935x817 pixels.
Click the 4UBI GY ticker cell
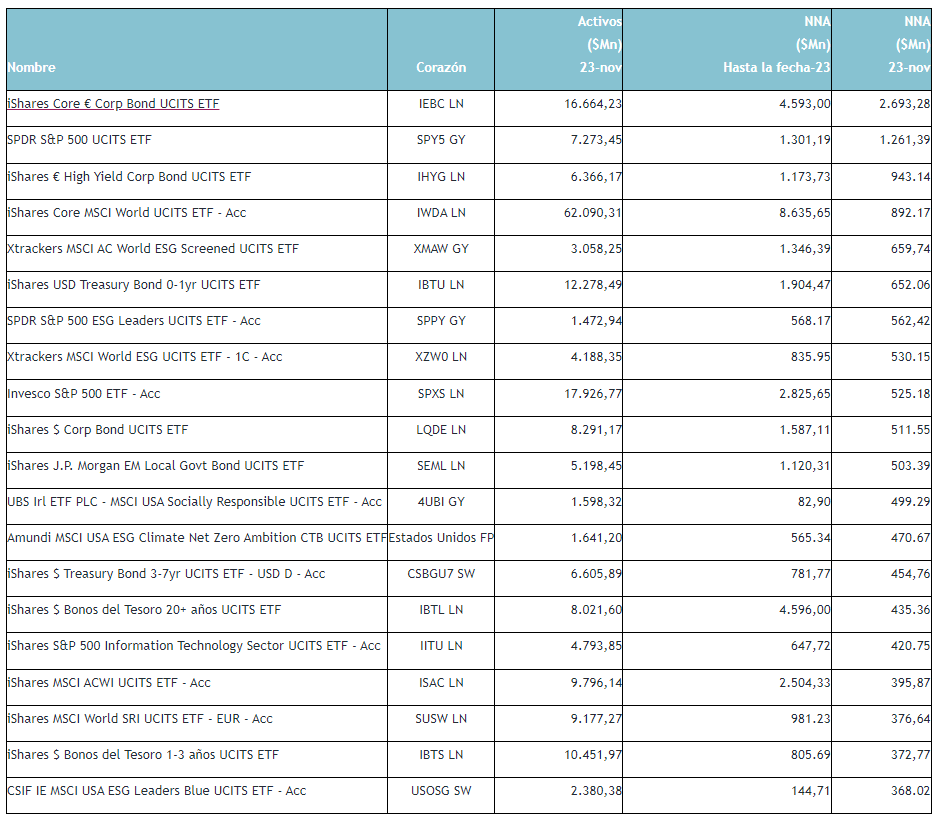coord(441,502)
